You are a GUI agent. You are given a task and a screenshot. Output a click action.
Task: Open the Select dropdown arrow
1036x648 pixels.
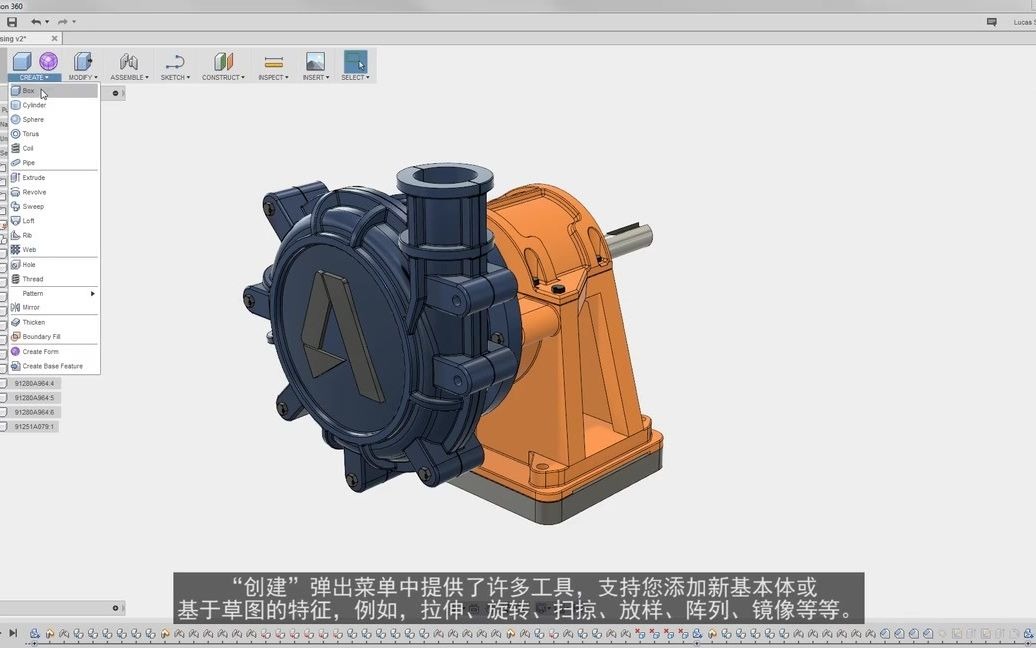click(367, 76)
